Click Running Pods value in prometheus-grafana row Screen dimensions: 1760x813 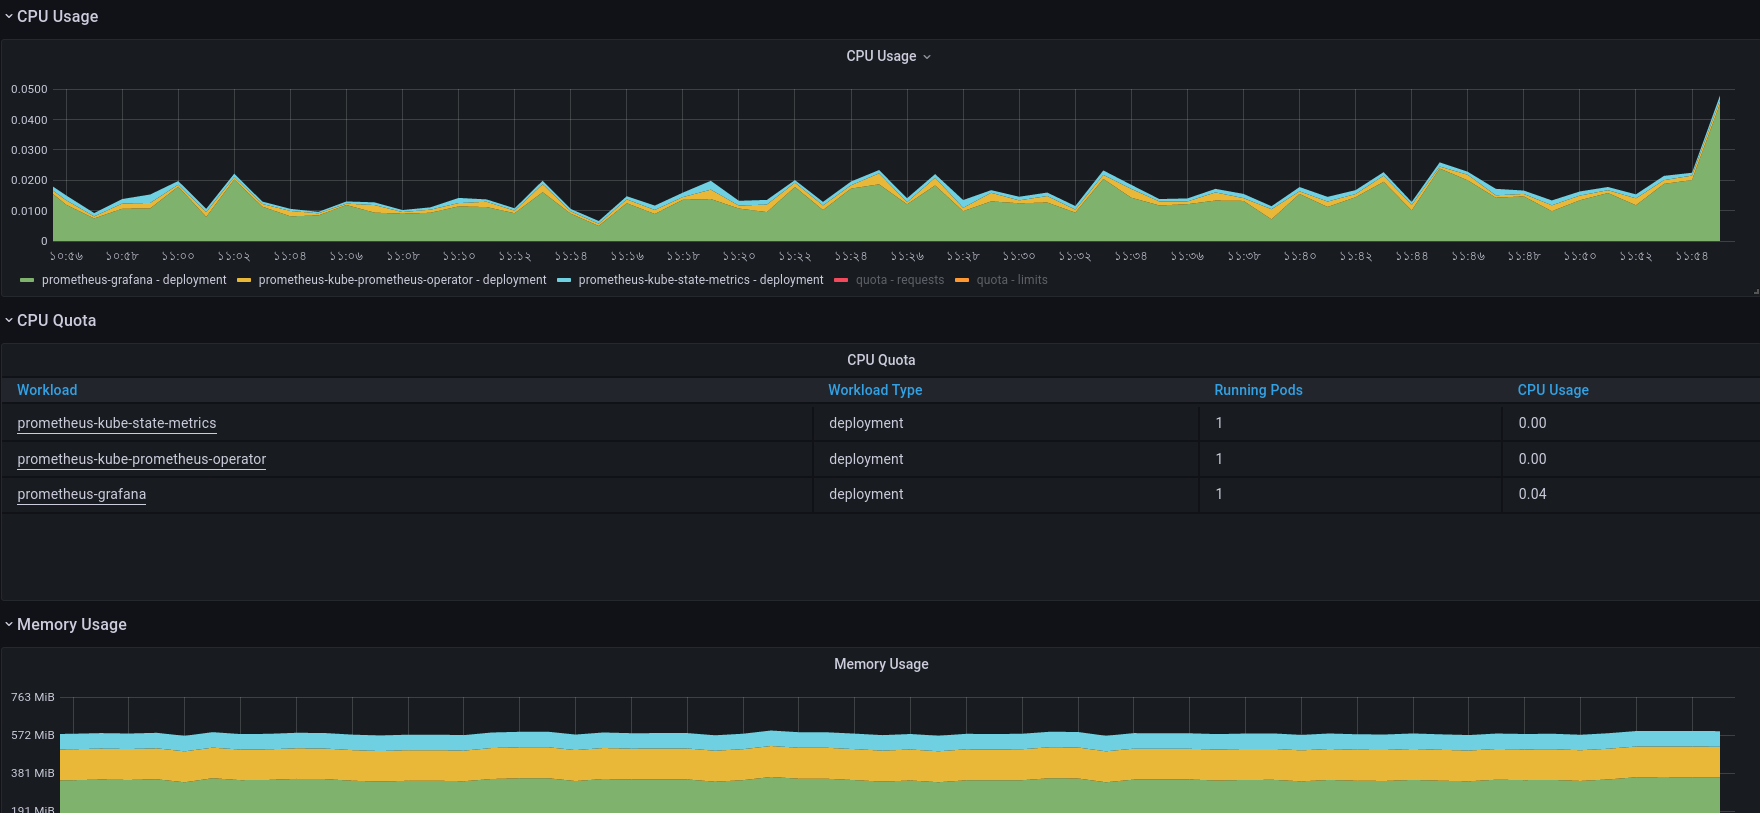tap(1219, 494)
